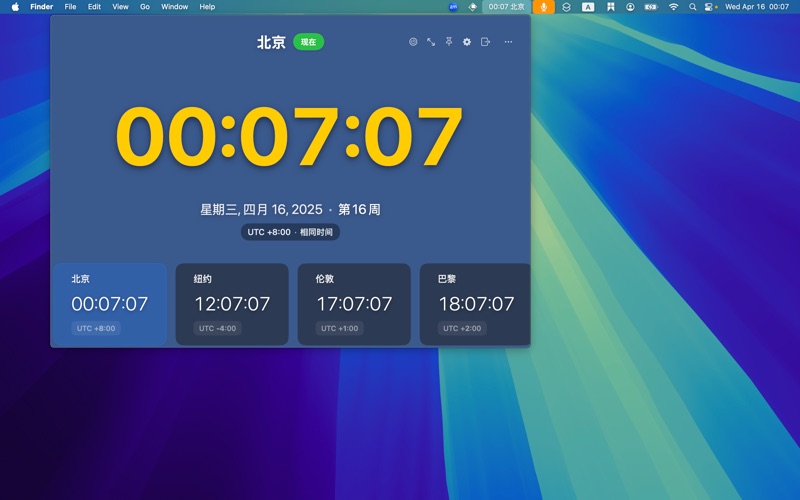
Task: Click the bookmark menu bar icon
Action: (610, 7)
